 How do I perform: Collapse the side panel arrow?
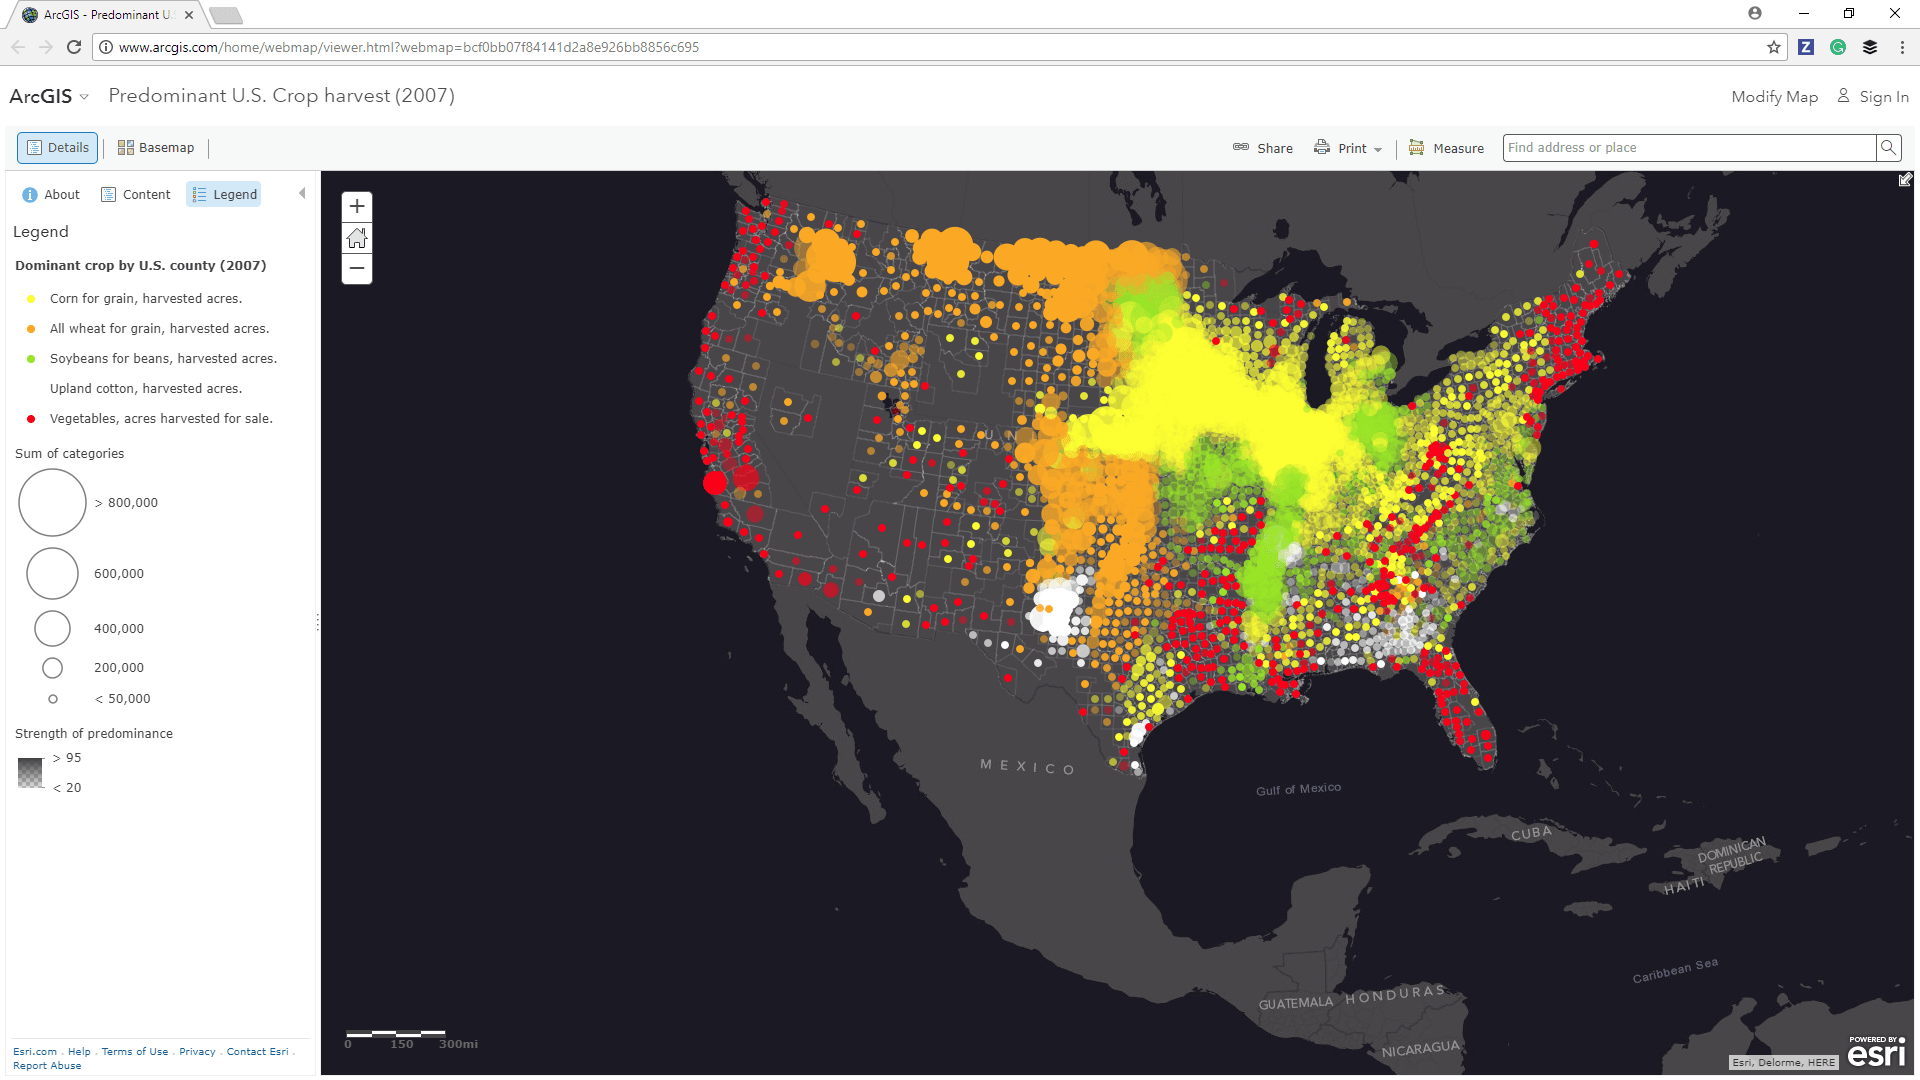click(x=302, y=194)
